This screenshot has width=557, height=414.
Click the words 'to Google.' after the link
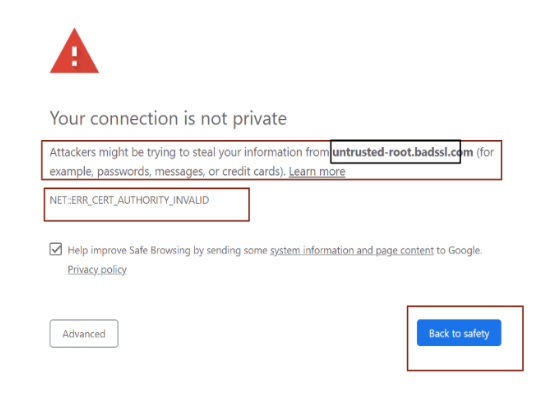459,250
